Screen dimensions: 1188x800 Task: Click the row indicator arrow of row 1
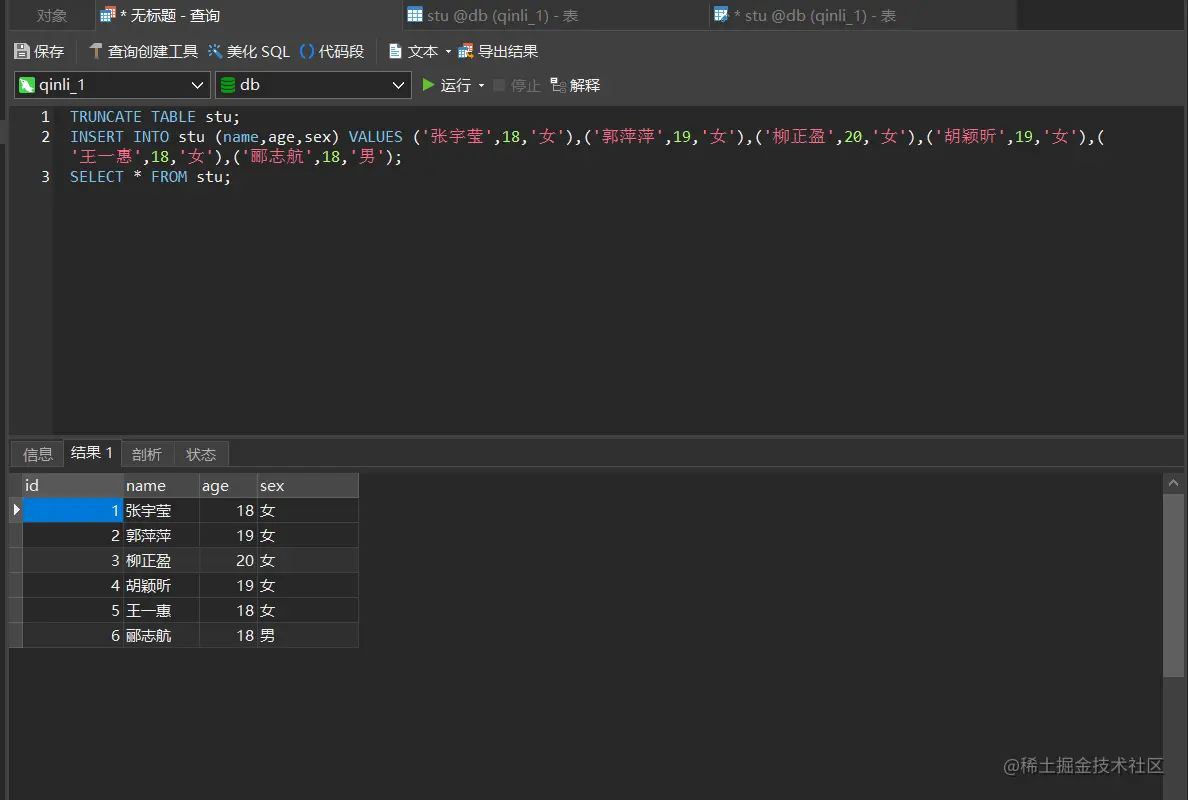click(16, 510)
